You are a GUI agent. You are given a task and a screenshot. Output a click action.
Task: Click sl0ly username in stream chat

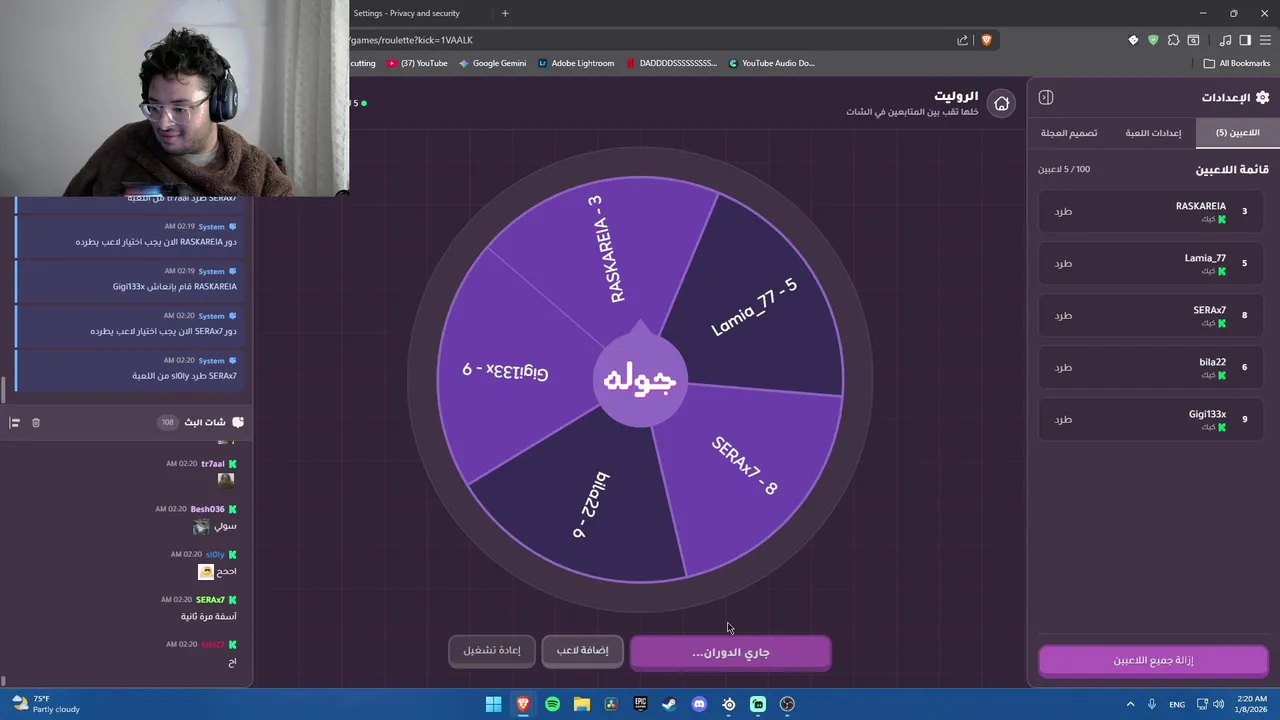(x=215, y=554)
